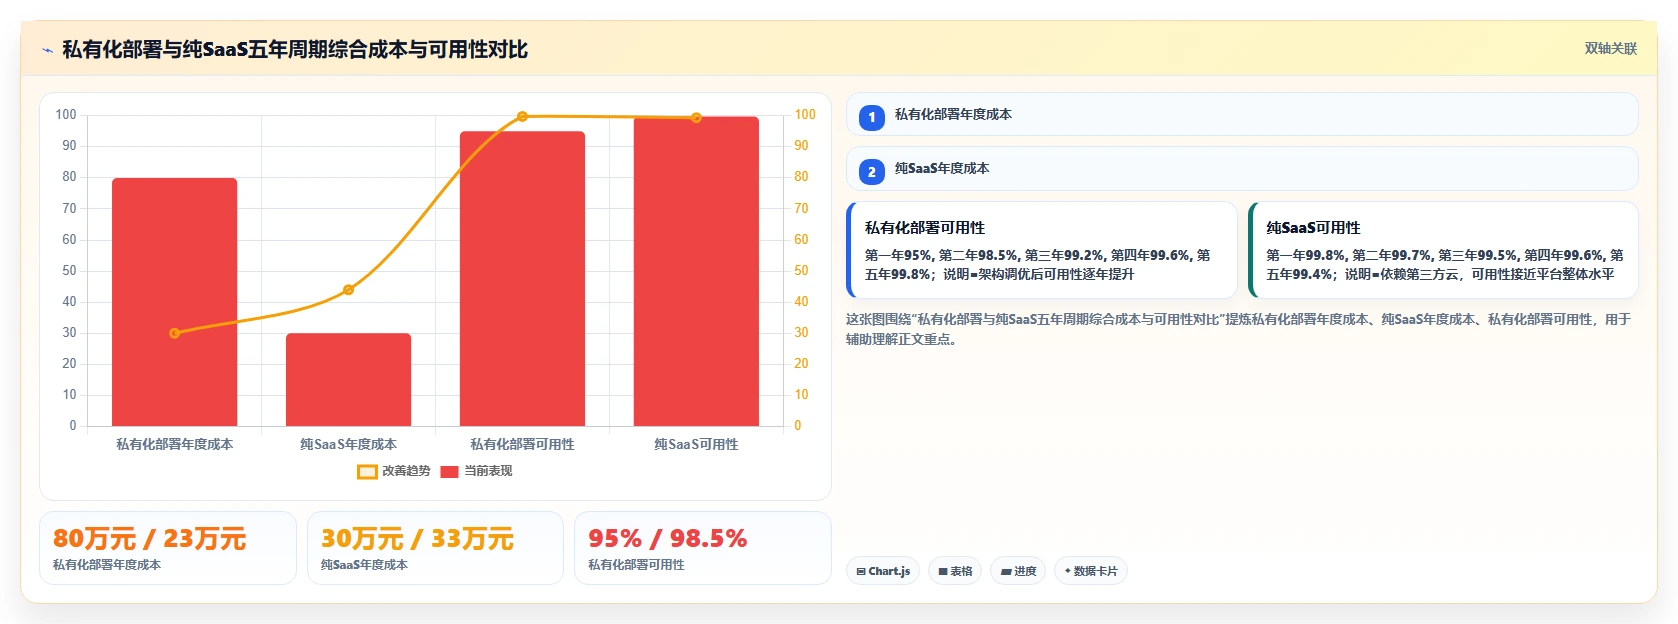Click the 私有化部署可用性 info card heading

coord(925,228)
